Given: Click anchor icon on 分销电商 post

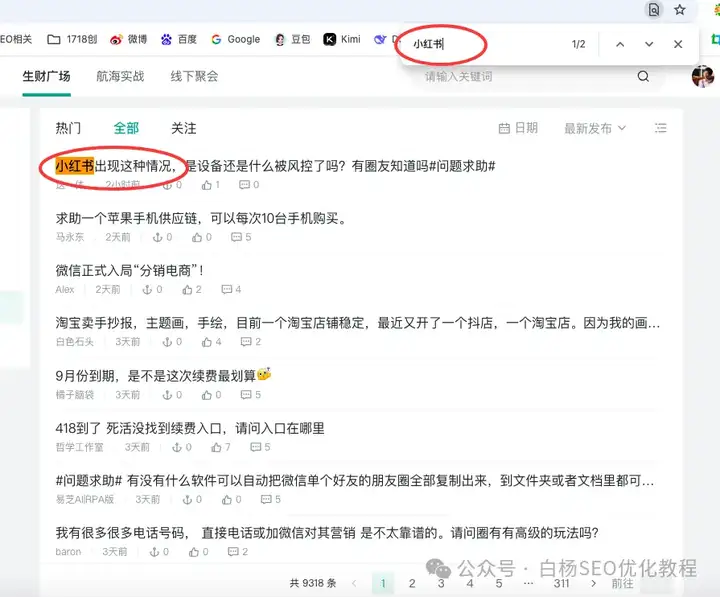Looking at the screenshot, I should point(147,290).
